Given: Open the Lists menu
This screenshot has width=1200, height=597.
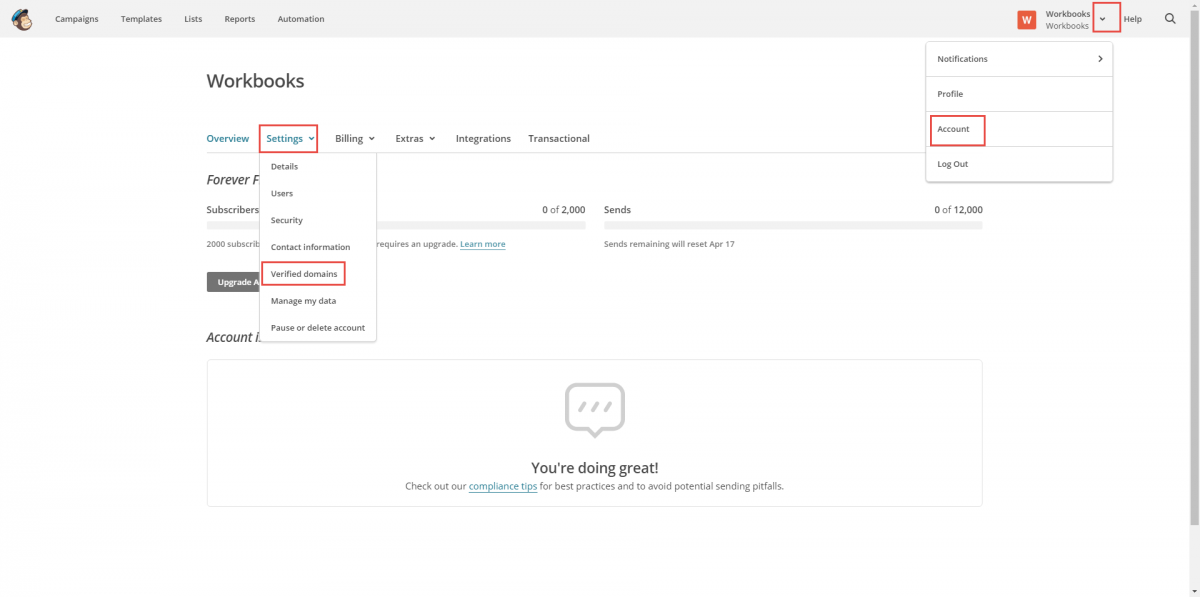Looking at the screenshot, I should [193, 19].
